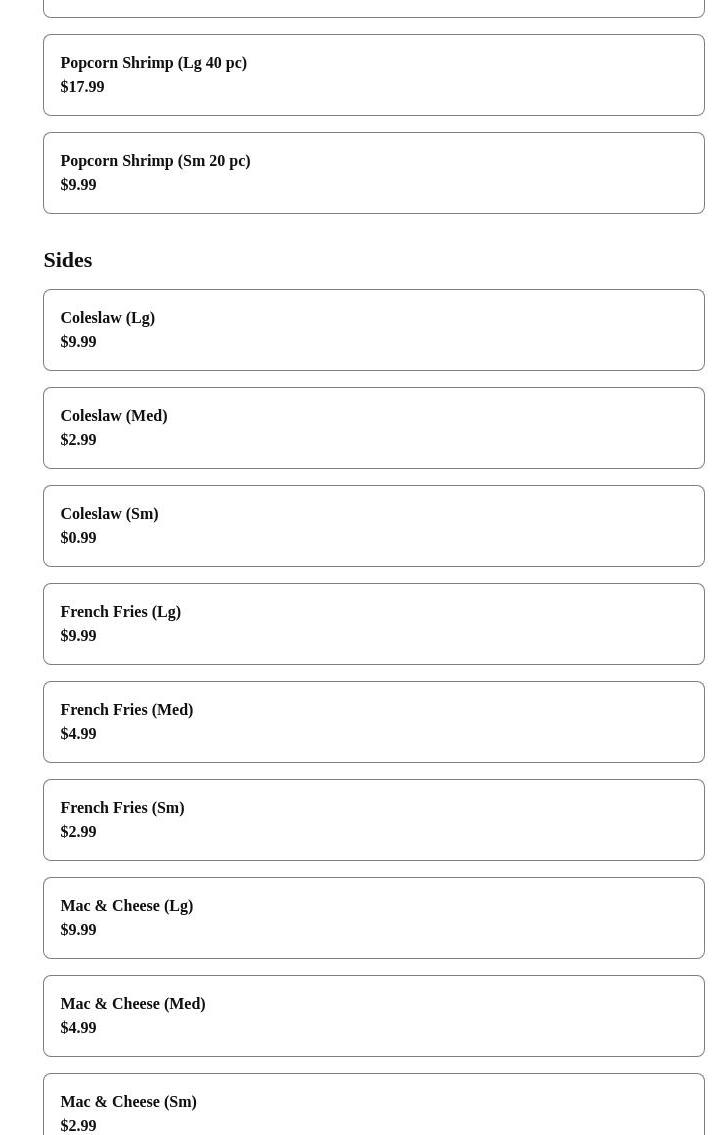Viewport: 728px width, 1135px height.
Task: Choose the French Fries (Med) card
Action: tap(373, 722)
